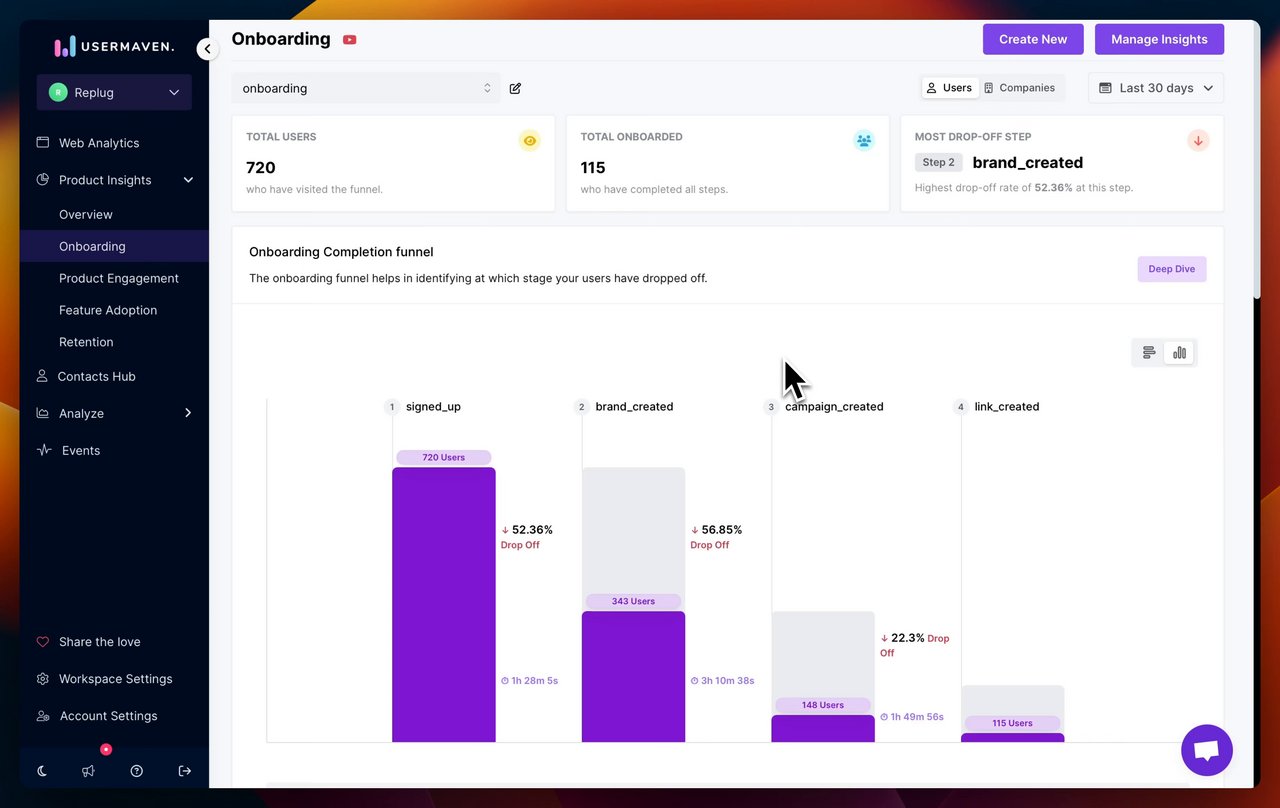This screenshot has width=1280, height=808.
Task: Toggle dark mode moon icon
Action: [x=42, y=771]
